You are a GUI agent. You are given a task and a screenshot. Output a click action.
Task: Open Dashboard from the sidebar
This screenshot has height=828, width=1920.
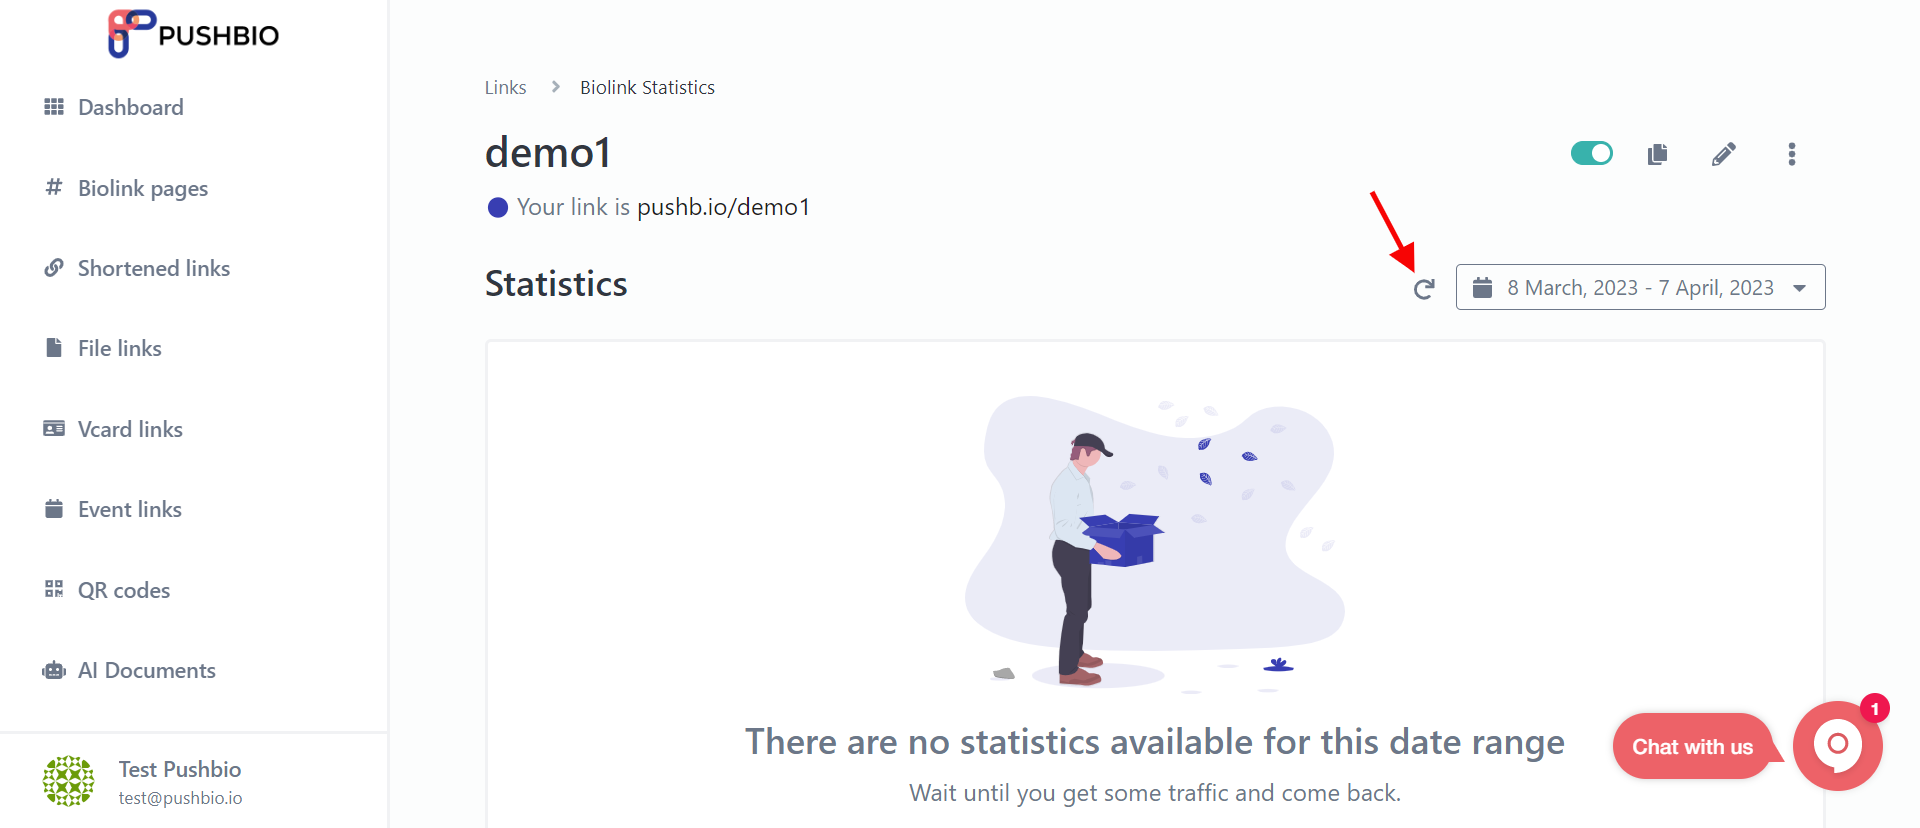[114, 107]
